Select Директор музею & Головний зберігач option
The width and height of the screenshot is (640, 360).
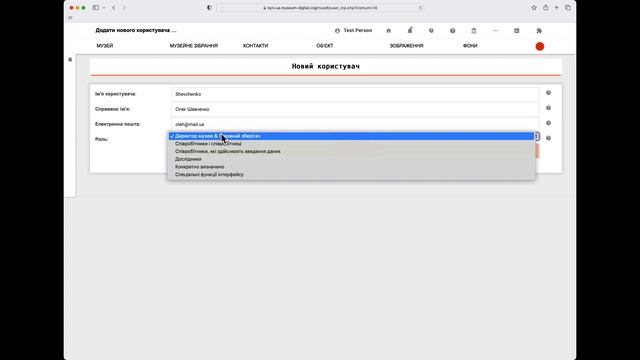pos(351,136)
